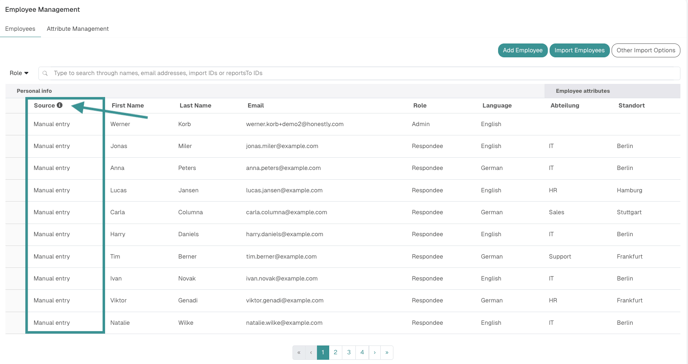Open Other Import Options
688x364 pixels.
point(646,50)
